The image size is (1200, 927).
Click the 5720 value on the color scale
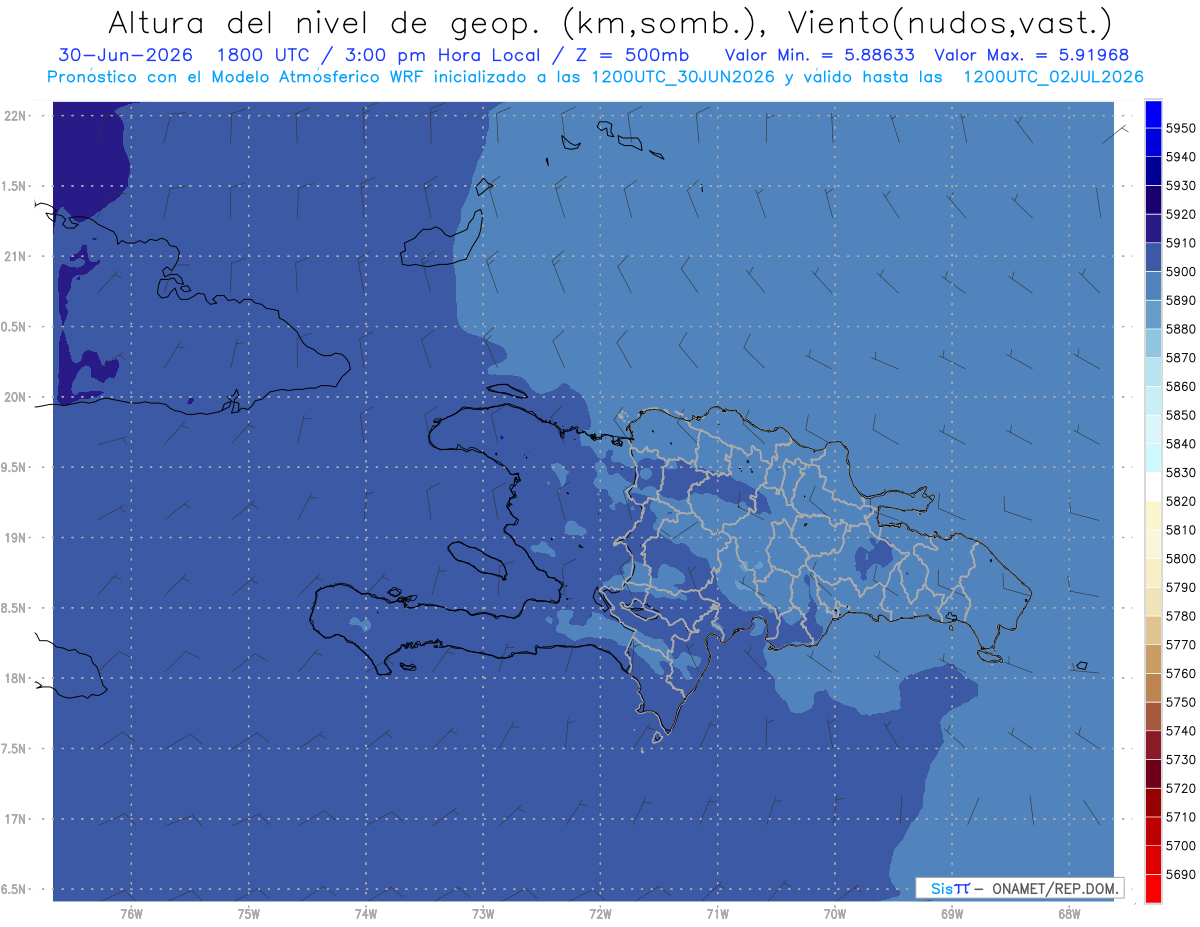pos(1181,788)
